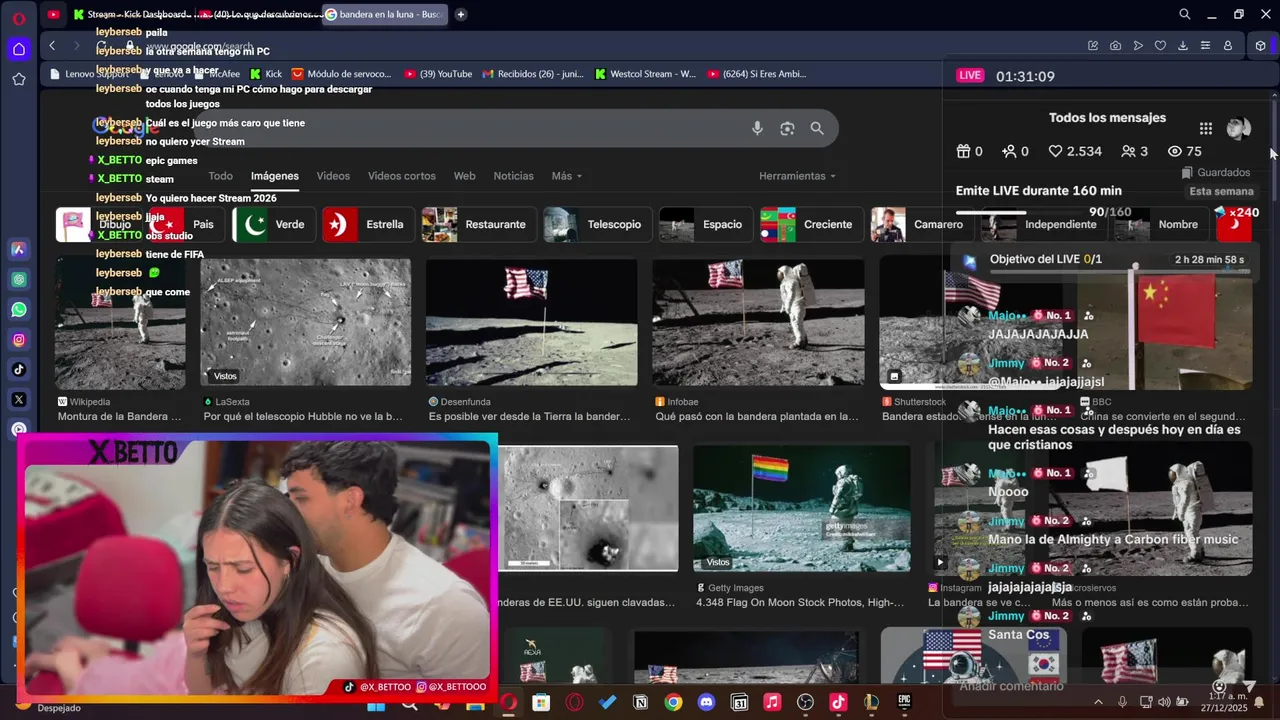Open Kick bookmark in bookmarks bar
Screen dimensions: 1280x720
(x=266, y=74)
